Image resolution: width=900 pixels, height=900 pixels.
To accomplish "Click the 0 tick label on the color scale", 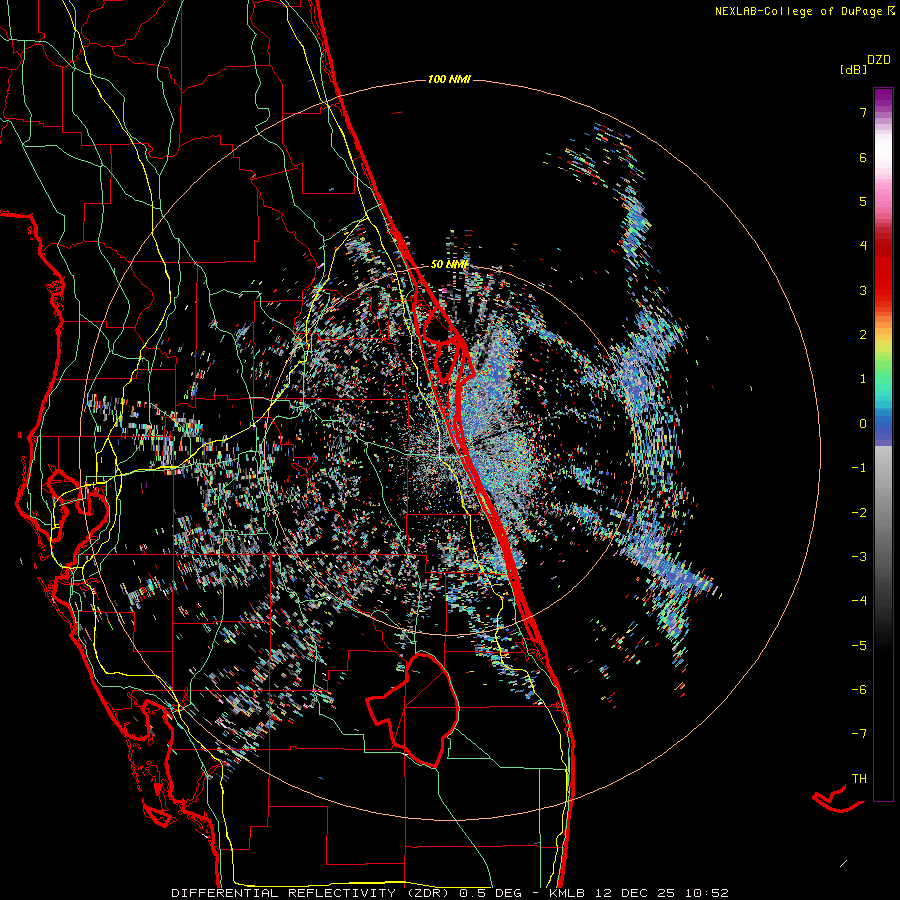I will pyautogui.click(x=863, y=424).
